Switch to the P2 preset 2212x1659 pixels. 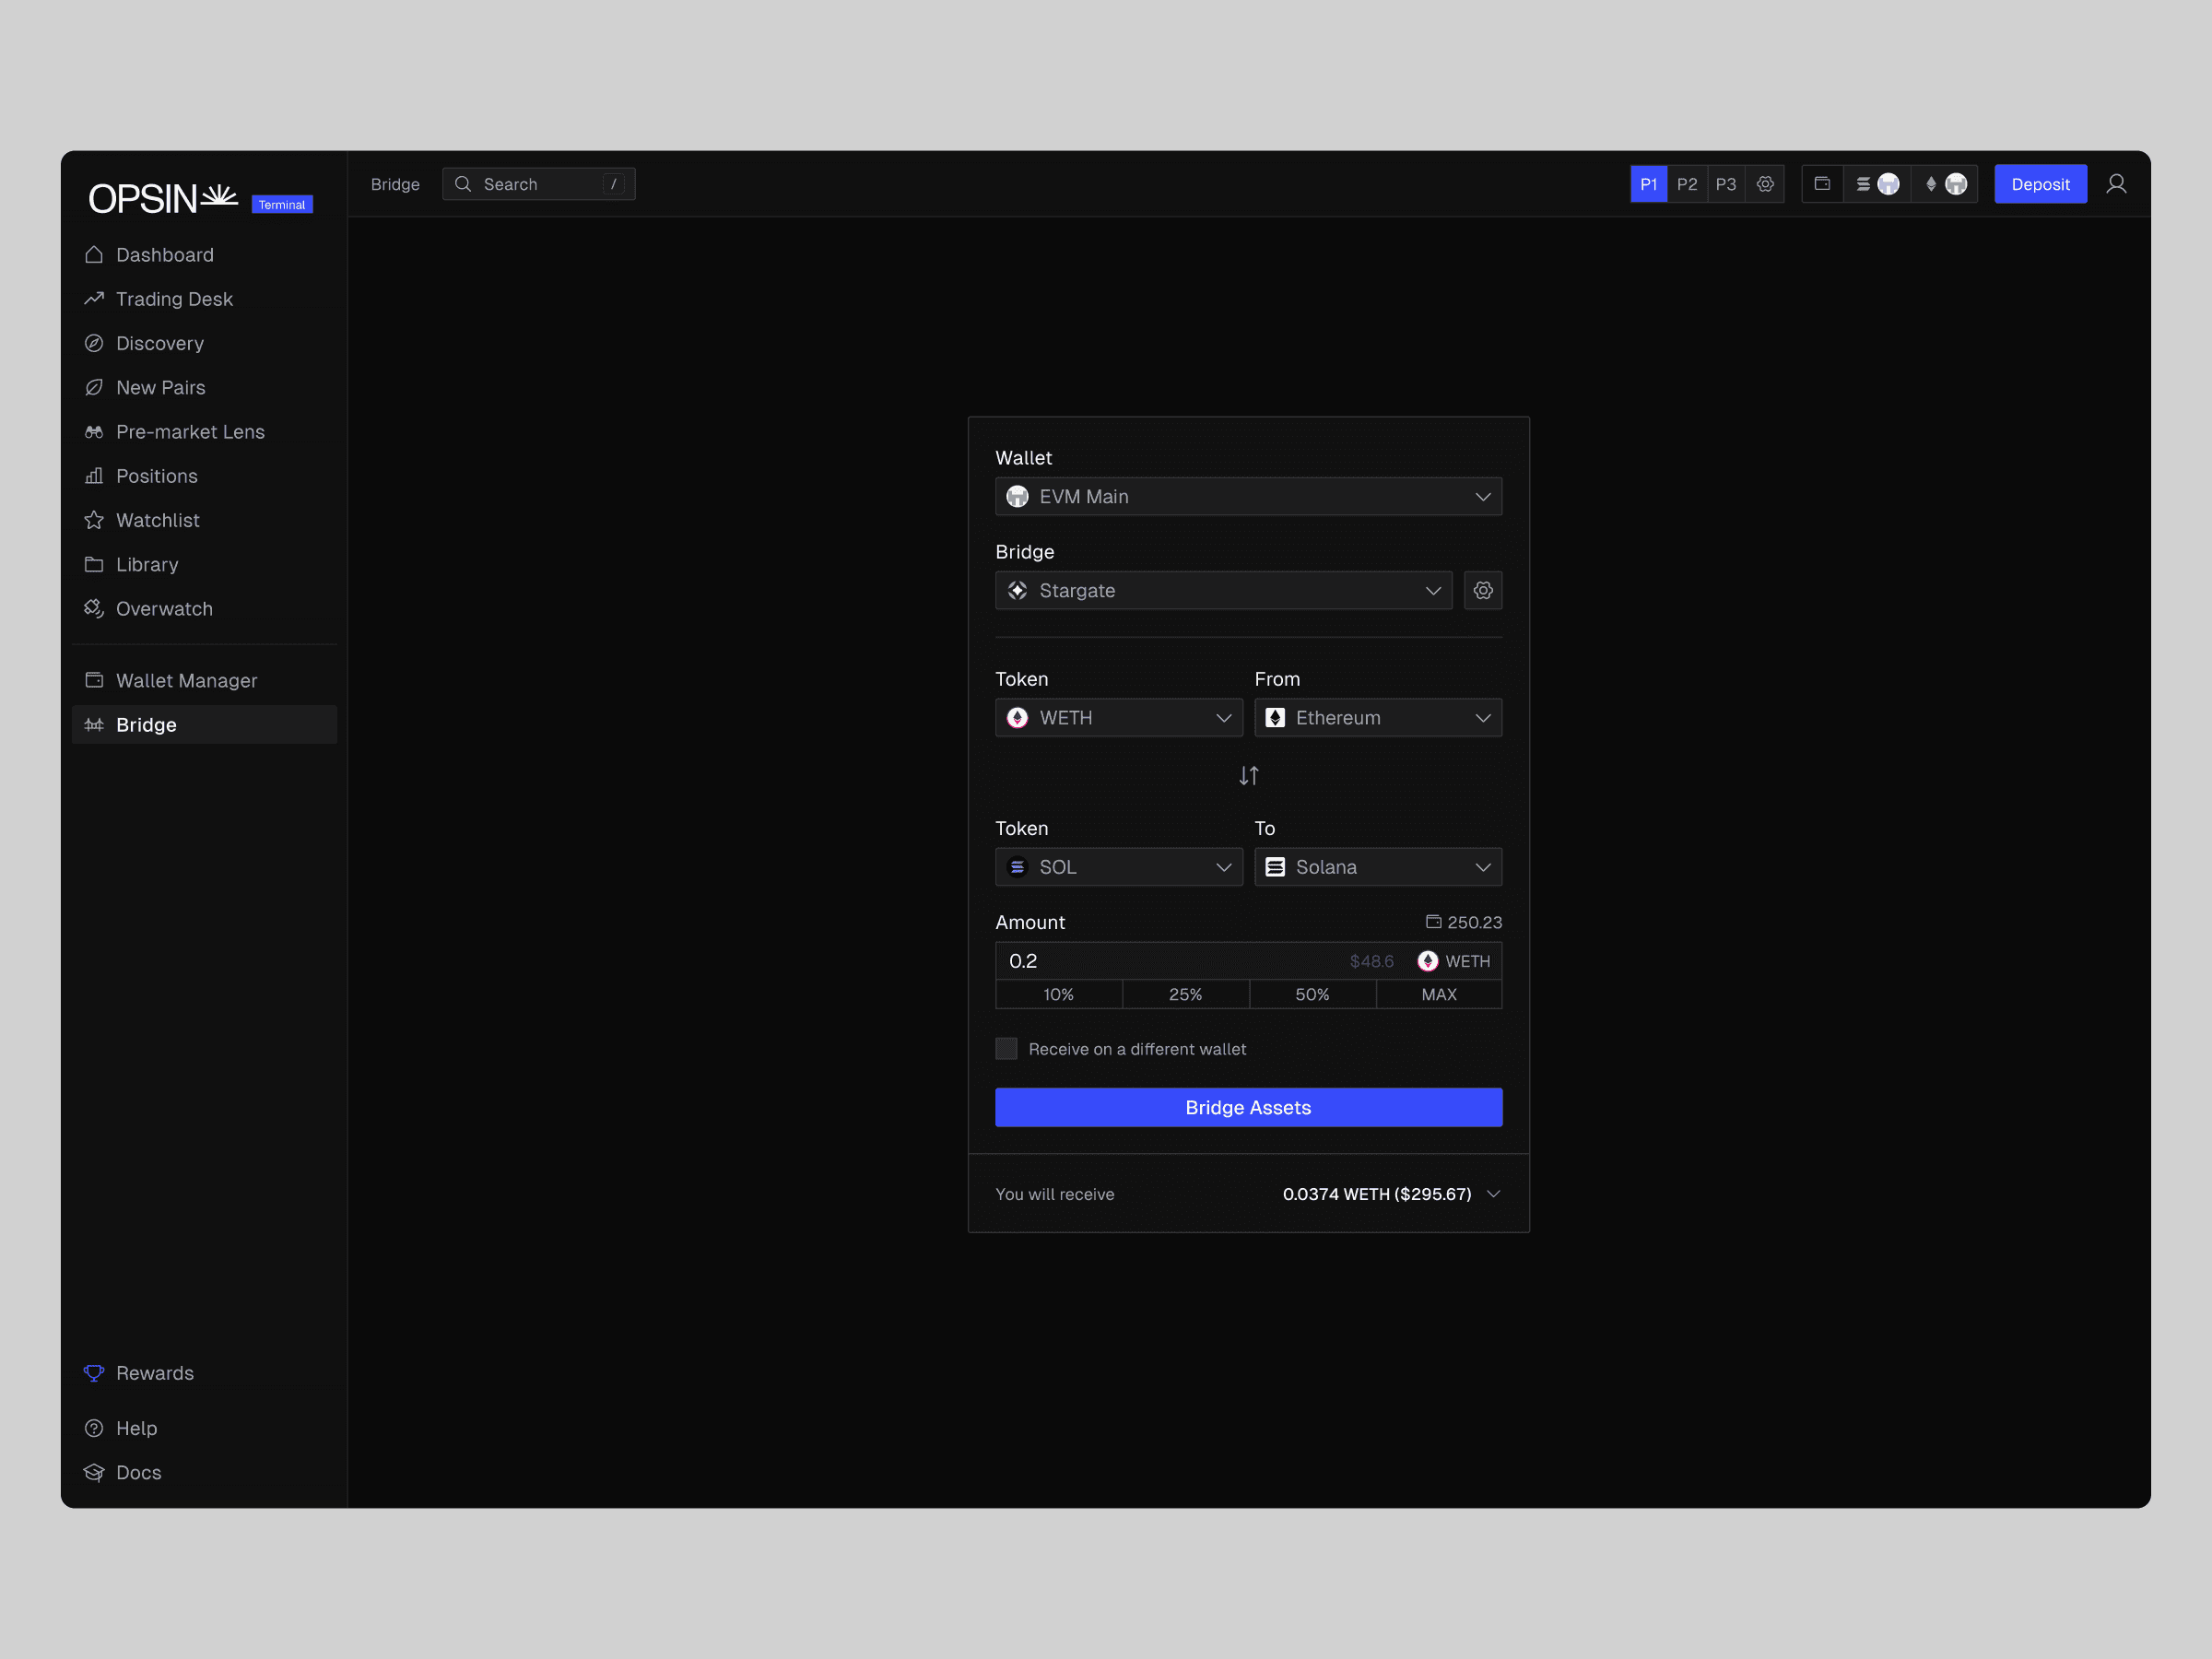point(1687,184)
